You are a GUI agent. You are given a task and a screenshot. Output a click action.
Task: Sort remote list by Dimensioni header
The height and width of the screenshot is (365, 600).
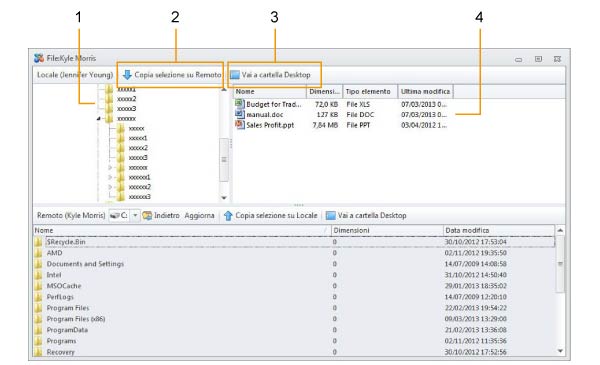point(386,230)
